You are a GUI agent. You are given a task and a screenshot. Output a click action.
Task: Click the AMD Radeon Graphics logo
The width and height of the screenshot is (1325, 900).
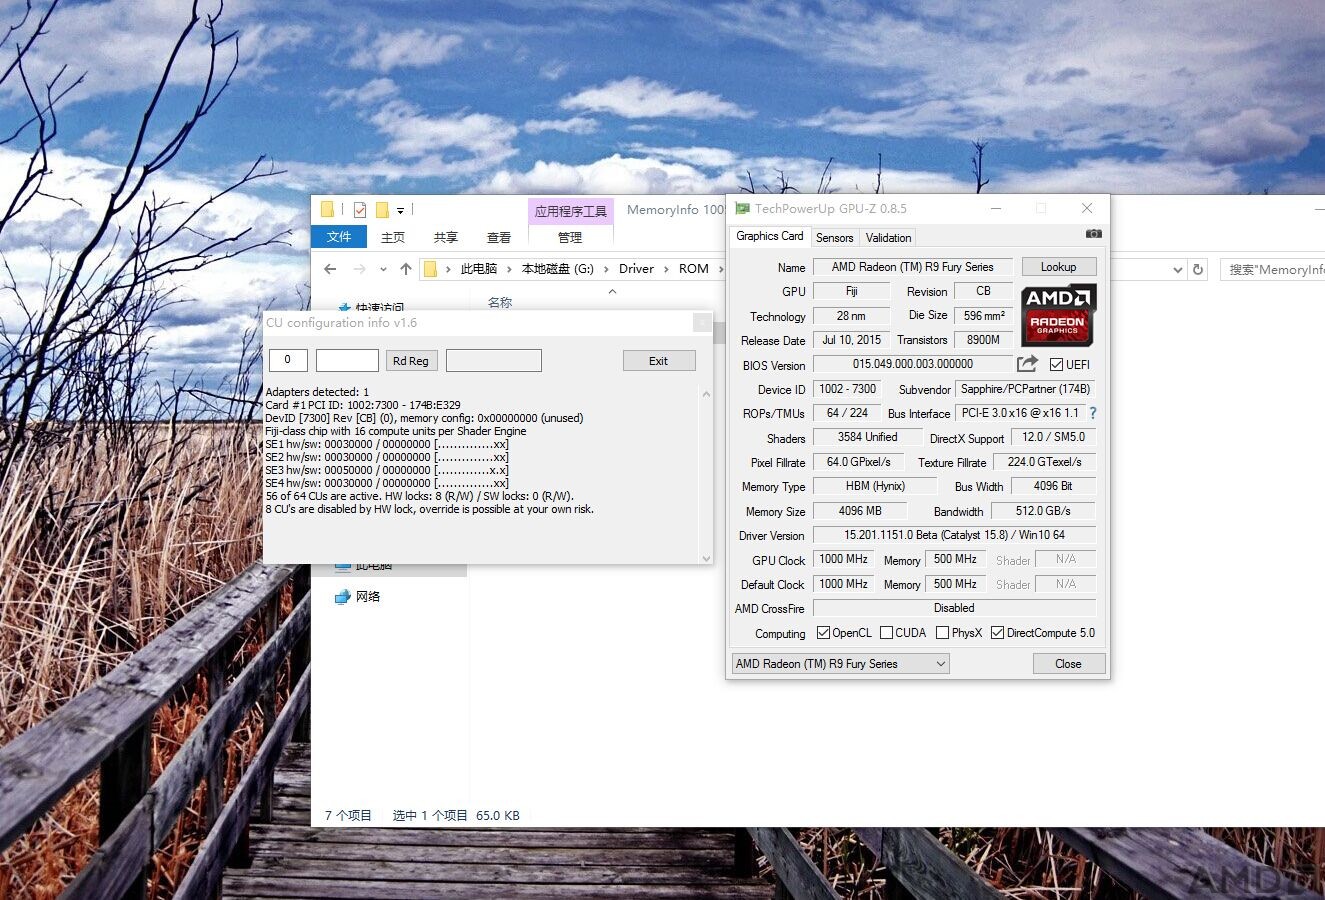pos(1058,315)
